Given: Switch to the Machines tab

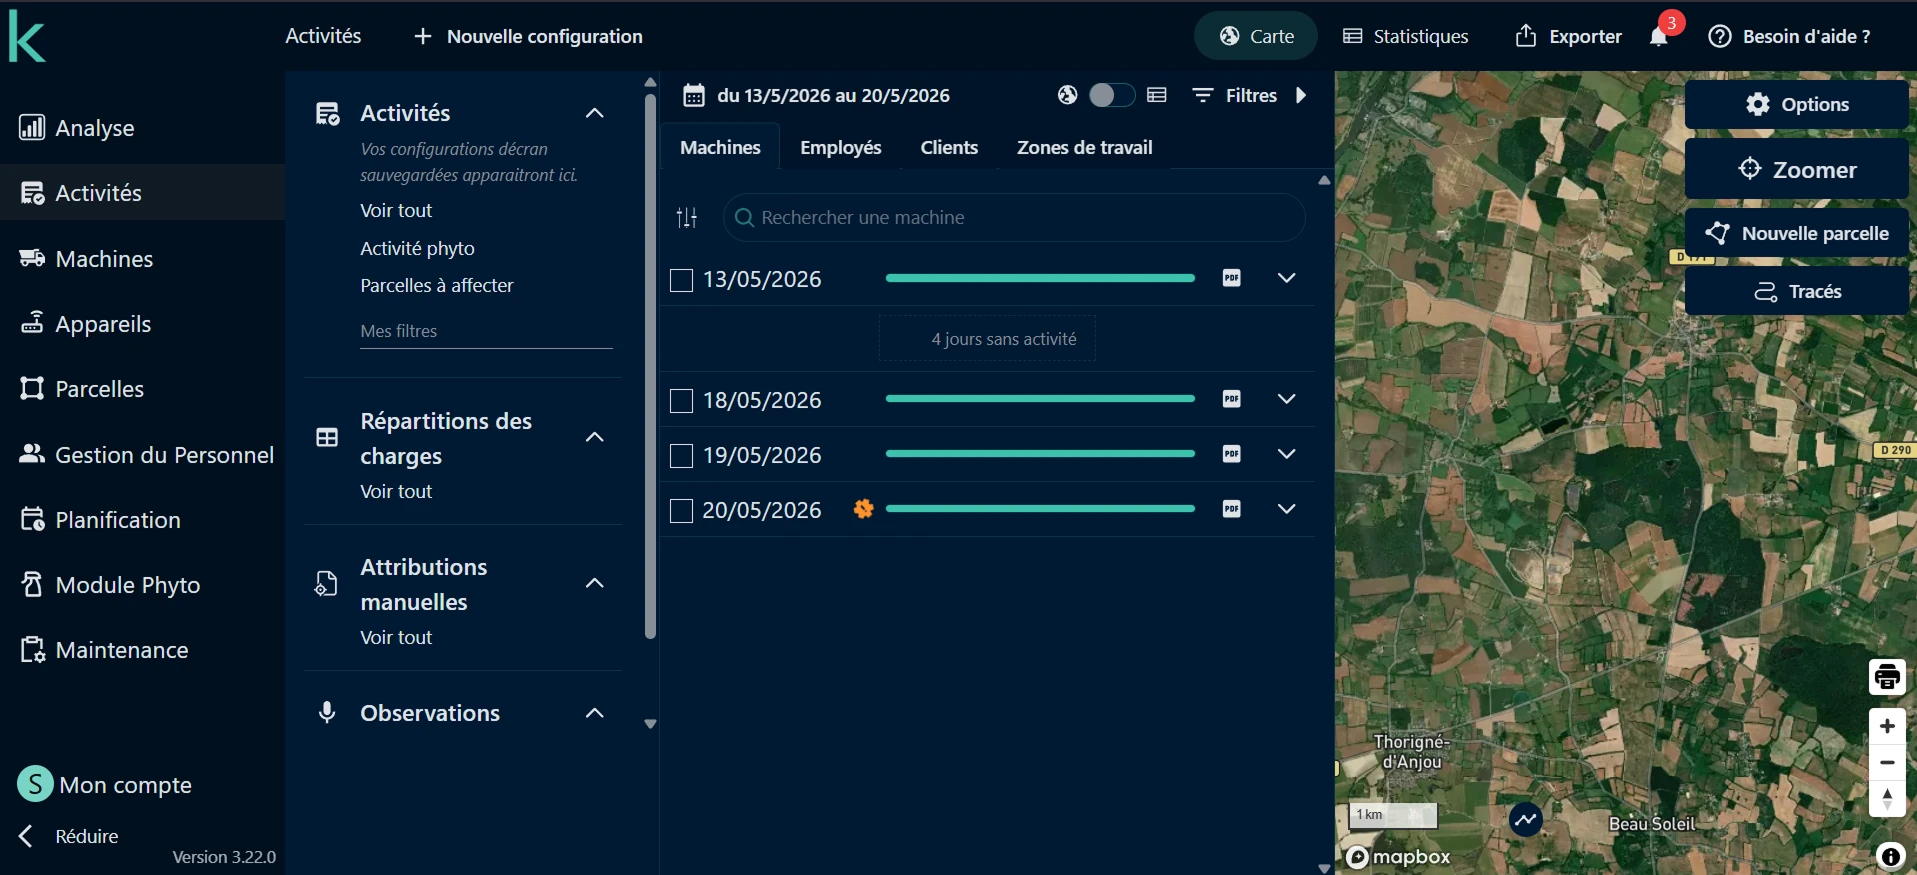Looking at the screenshot, I should (720, 147).
